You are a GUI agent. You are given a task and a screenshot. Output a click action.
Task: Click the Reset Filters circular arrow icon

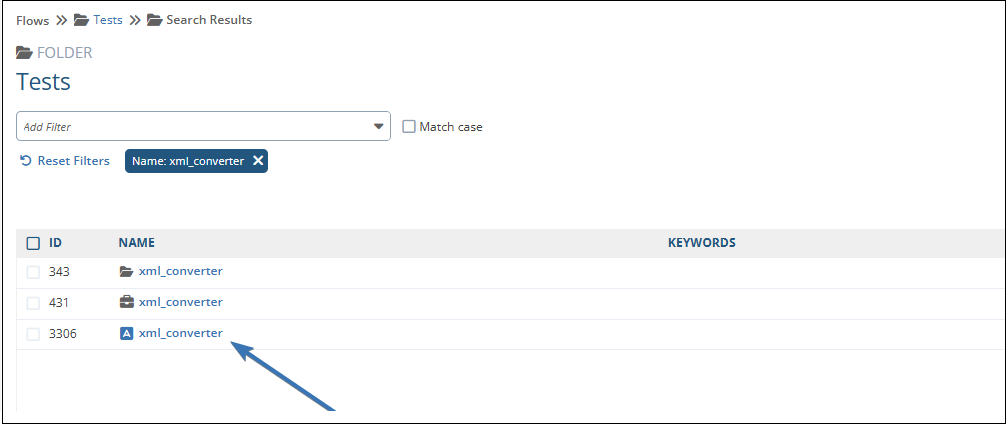tap(26, 161)
